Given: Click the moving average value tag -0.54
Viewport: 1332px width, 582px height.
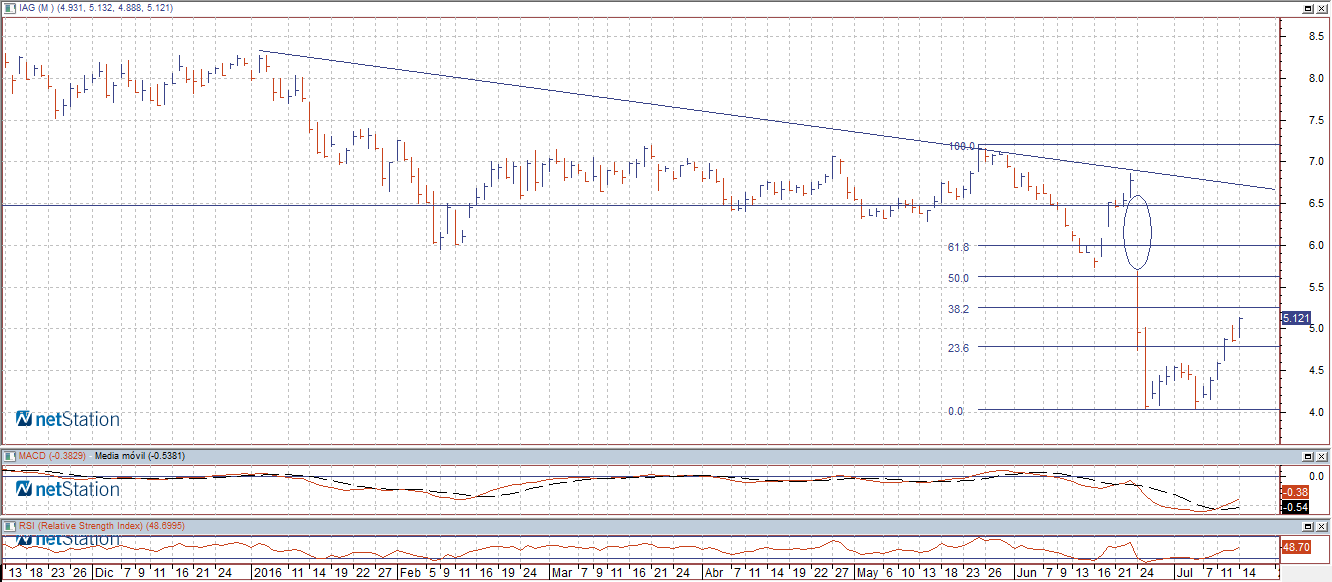Looking at the screenshot, I should (1295, 506).
